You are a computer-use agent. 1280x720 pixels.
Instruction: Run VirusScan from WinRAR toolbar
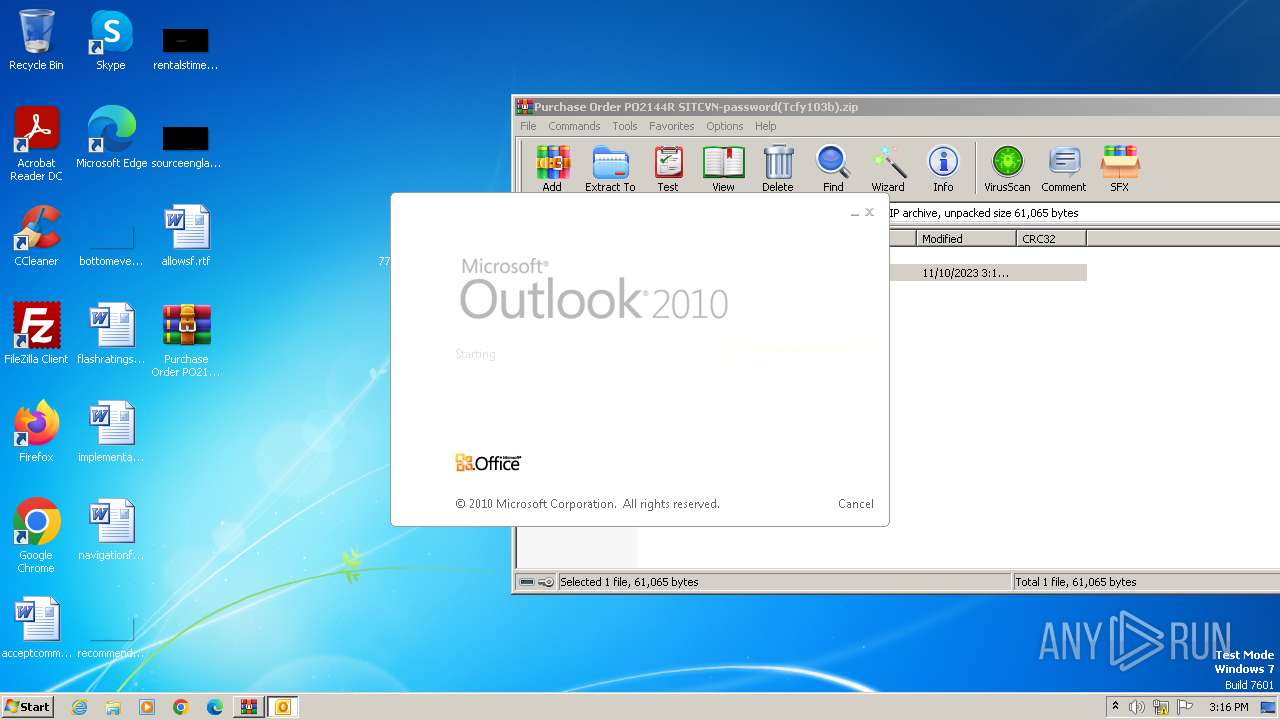(x=1007, y=168)
